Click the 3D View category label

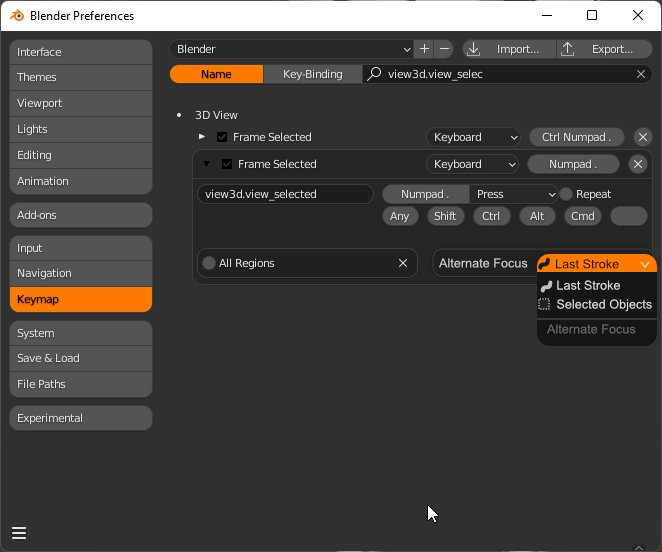tap(216, 115)
